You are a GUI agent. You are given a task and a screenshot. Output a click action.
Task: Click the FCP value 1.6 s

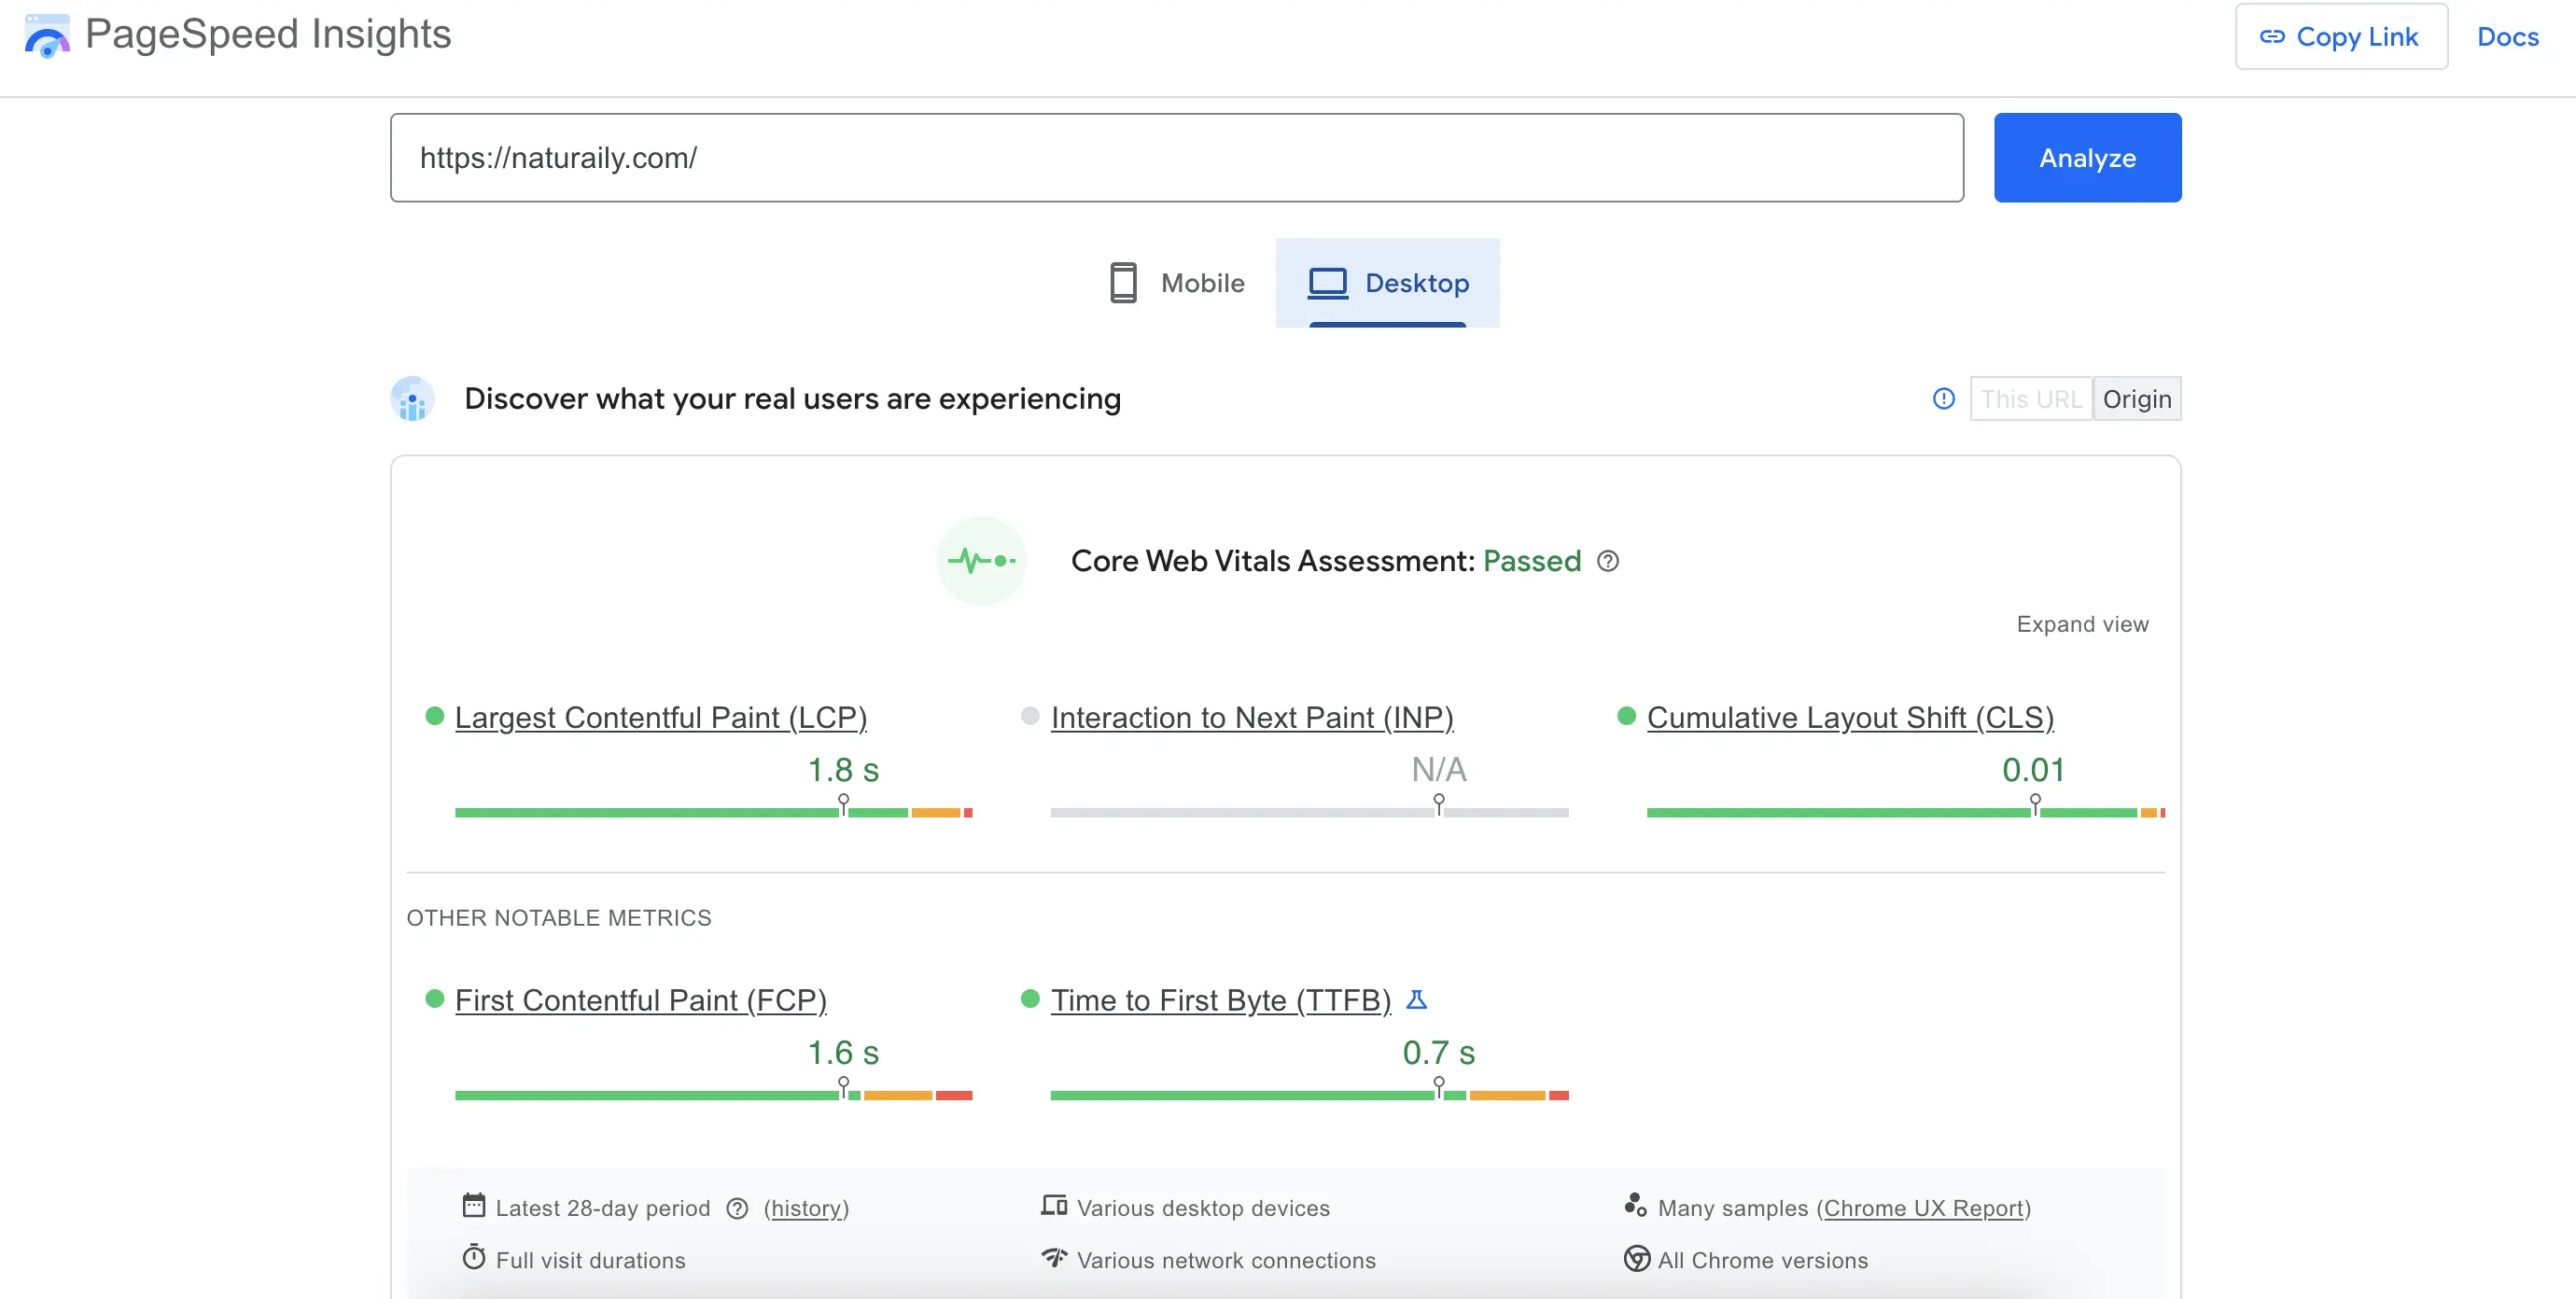(x=843, y=1053)
